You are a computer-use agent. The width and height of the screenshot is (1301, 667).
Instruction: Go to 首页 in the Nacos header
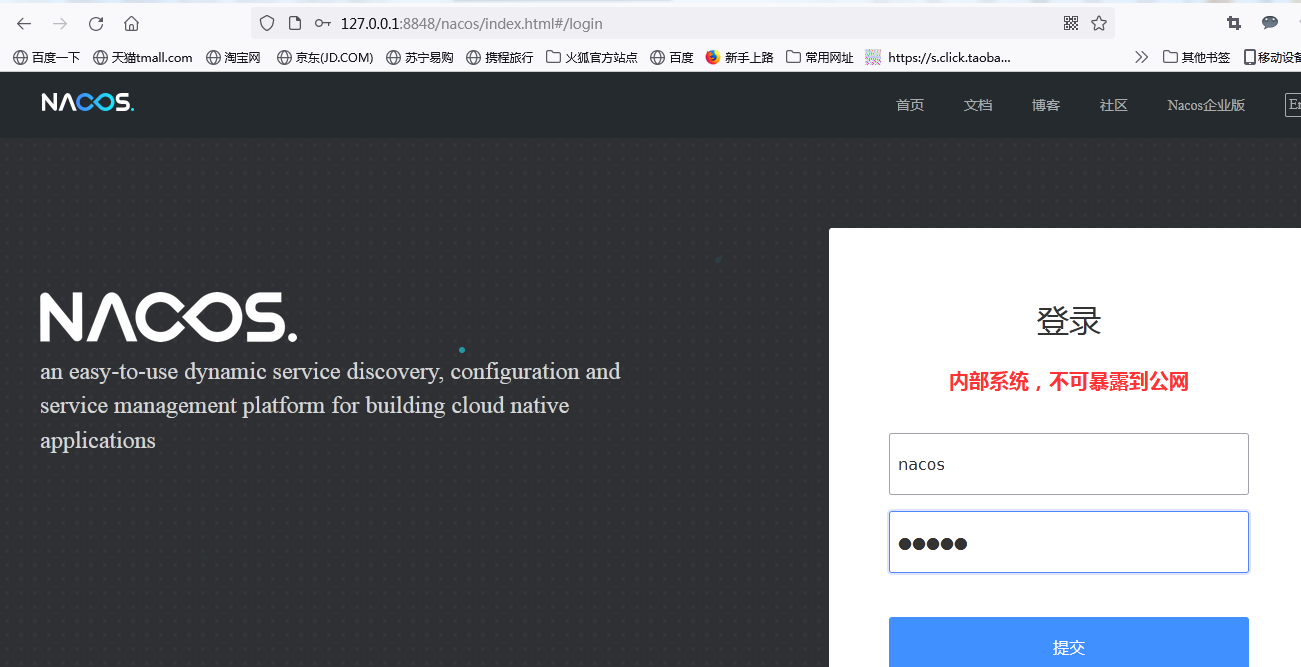(x=910, y=105)
